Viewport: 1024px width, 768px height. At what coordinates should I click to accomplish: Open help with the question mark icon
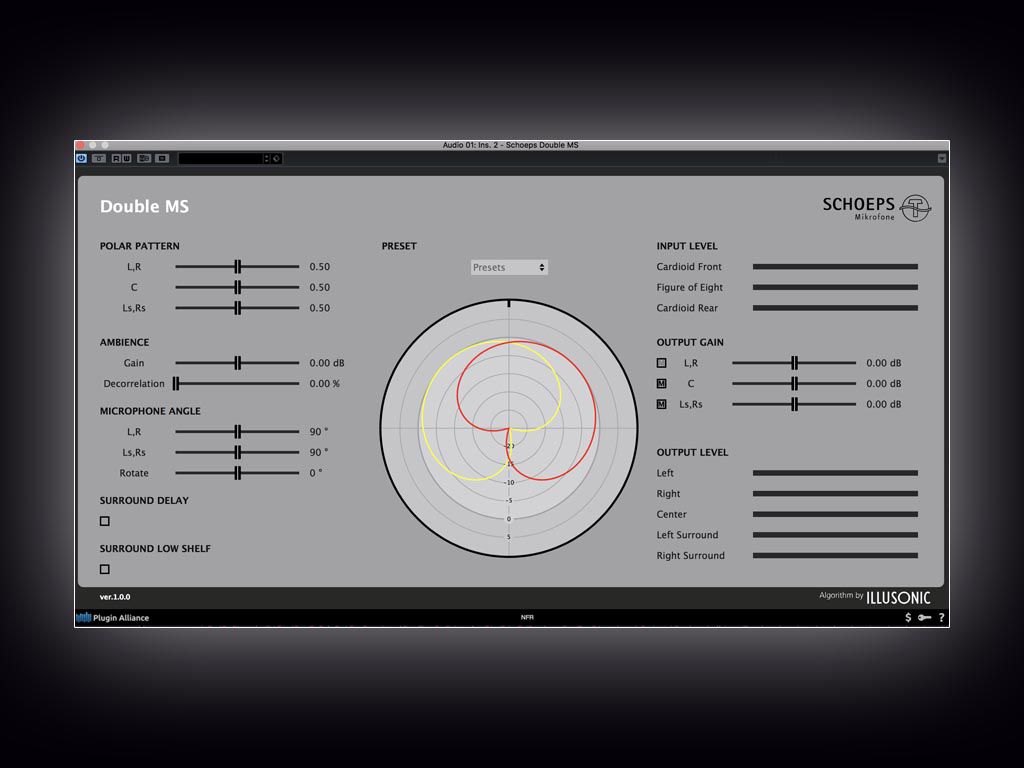(x=941, y=618)
